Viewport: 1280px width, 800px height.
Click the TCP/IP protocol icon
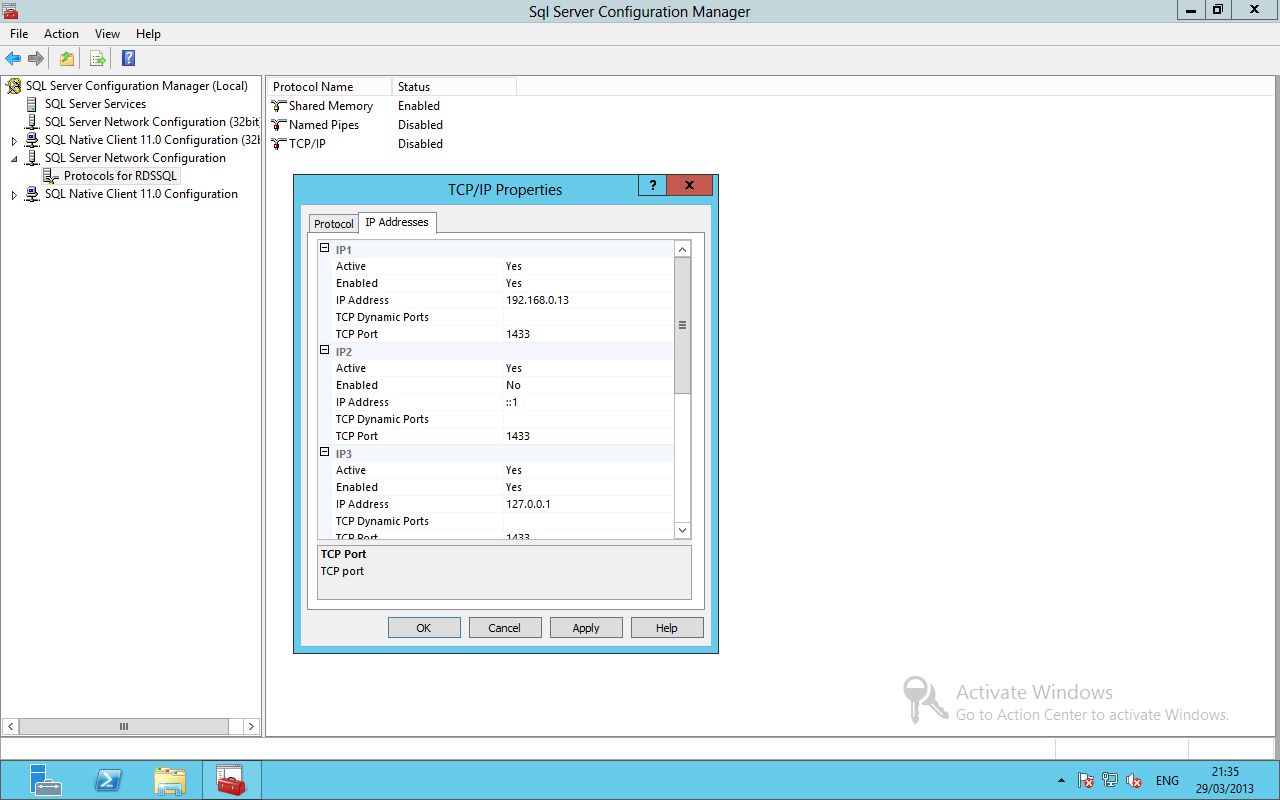[279, 144]
